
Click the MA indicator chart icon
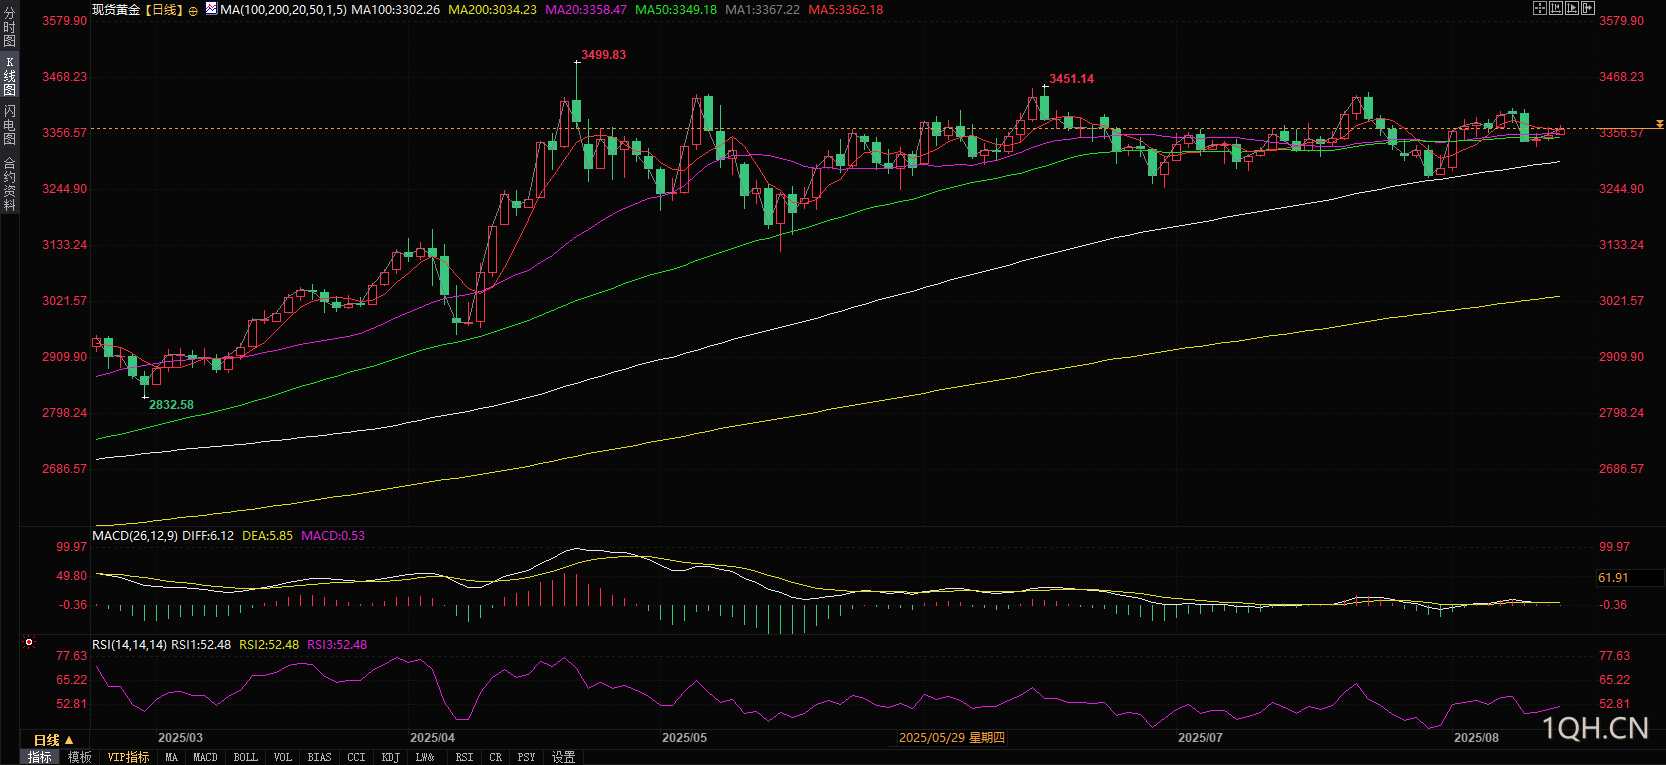211,9
